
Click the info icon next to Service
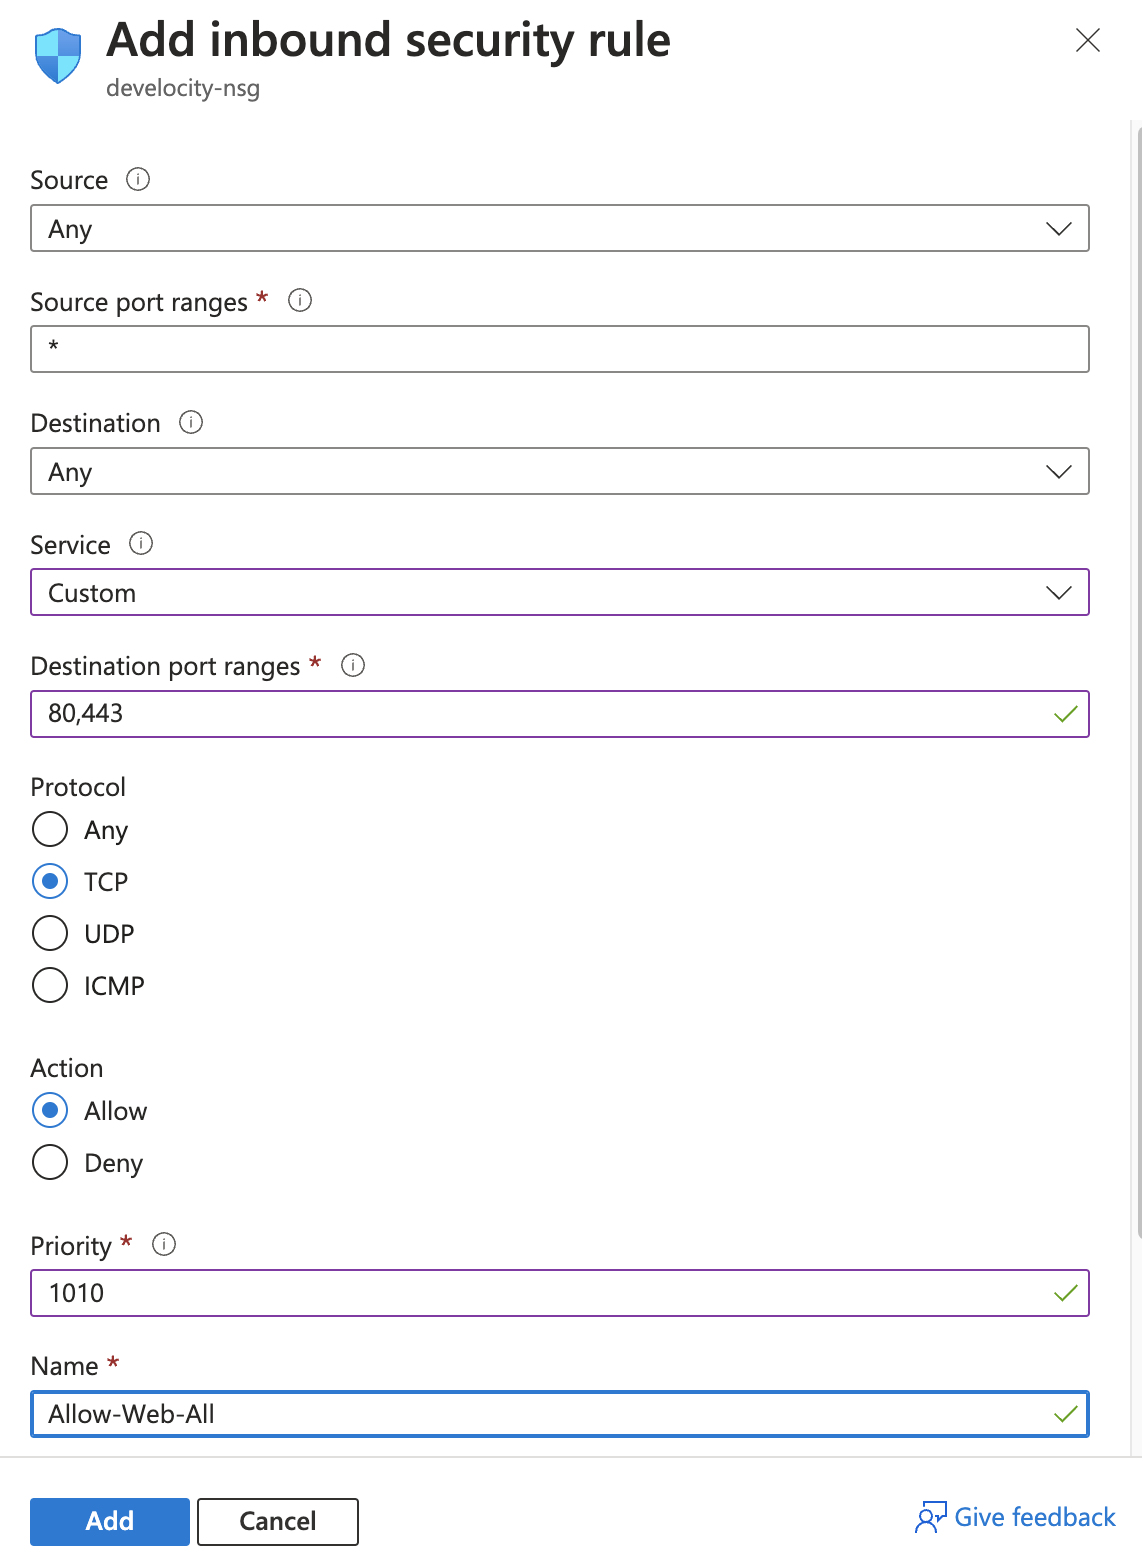tap(141, 543)
